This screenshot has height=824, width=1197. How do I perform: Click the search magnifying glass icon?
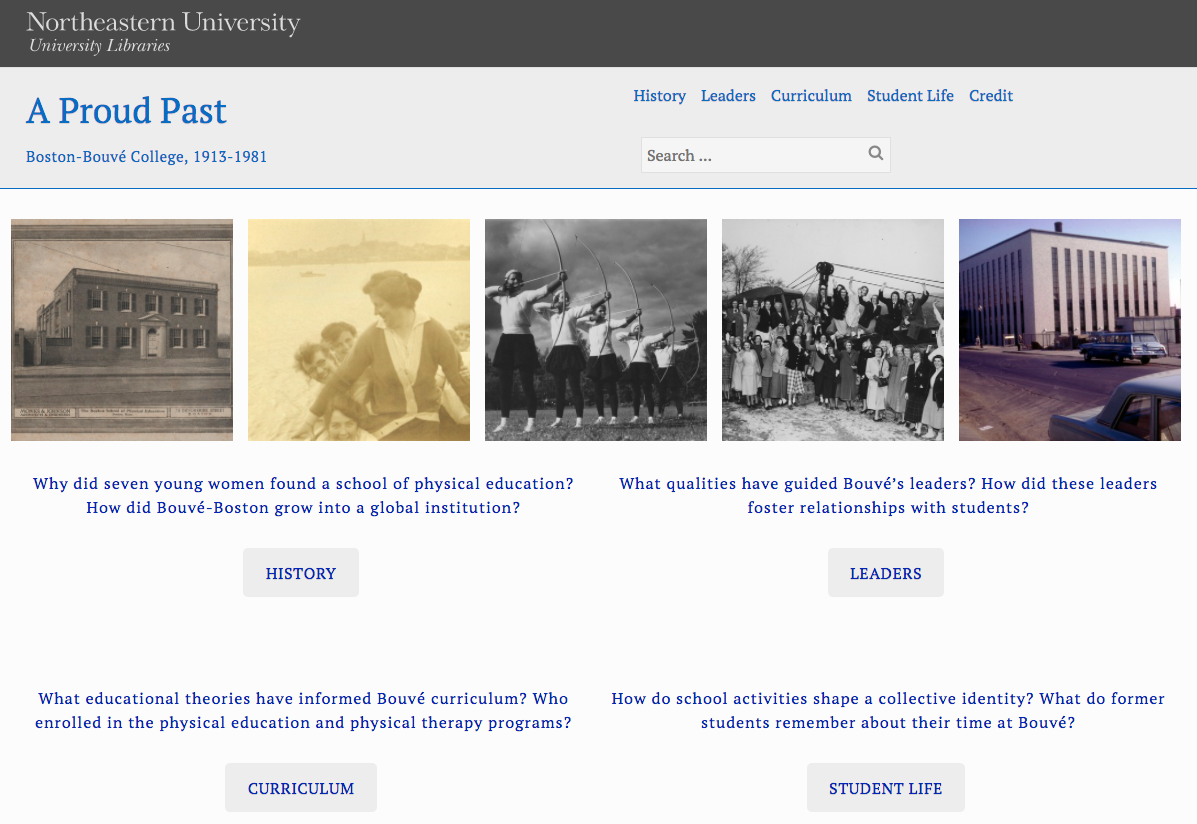[875, 154]
